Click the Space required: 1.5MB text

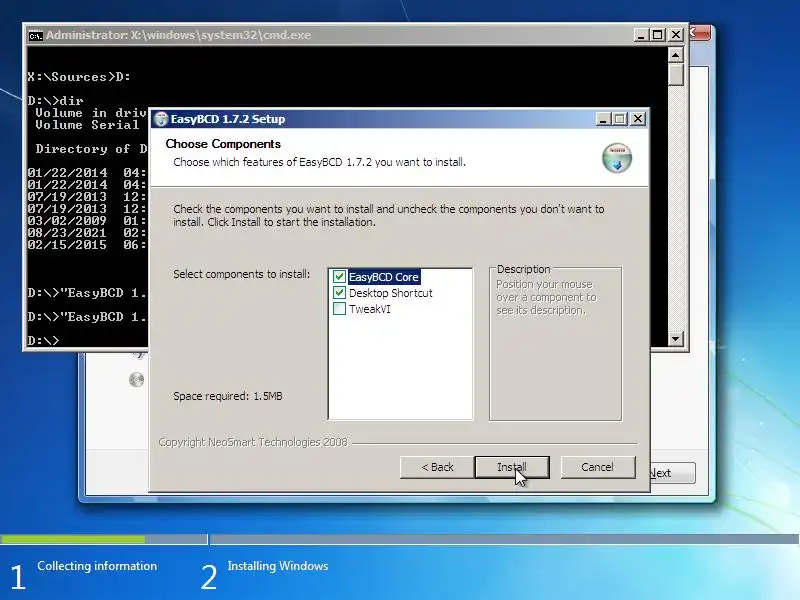click(x=228, y=396)
